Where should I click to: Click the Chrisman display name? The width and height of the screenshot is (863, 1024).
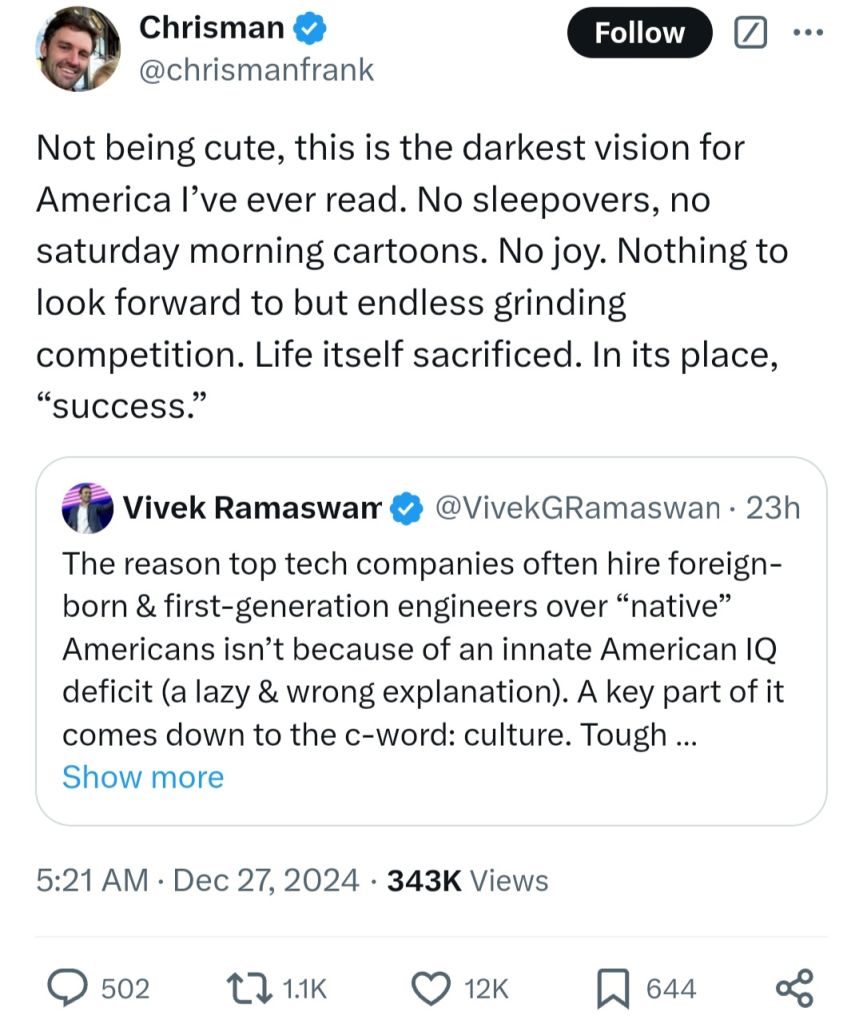(x=211, y=29)
